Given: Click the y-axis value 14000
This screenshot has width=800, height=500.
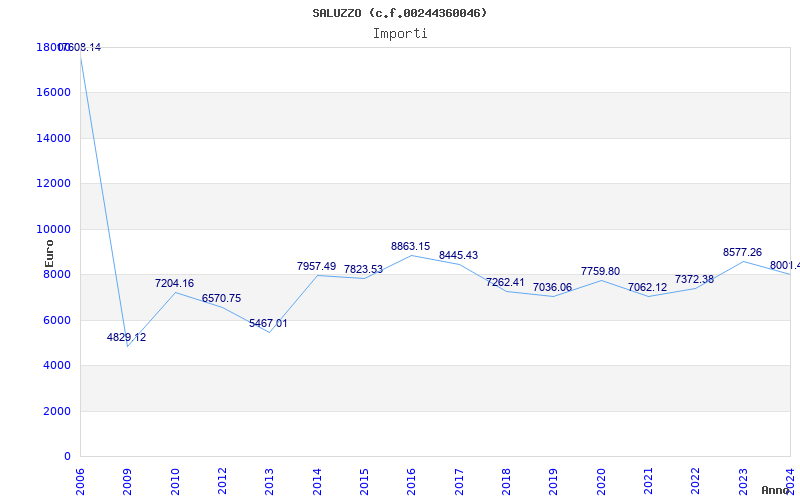Looking at the screenshot, I should [54, 138].
